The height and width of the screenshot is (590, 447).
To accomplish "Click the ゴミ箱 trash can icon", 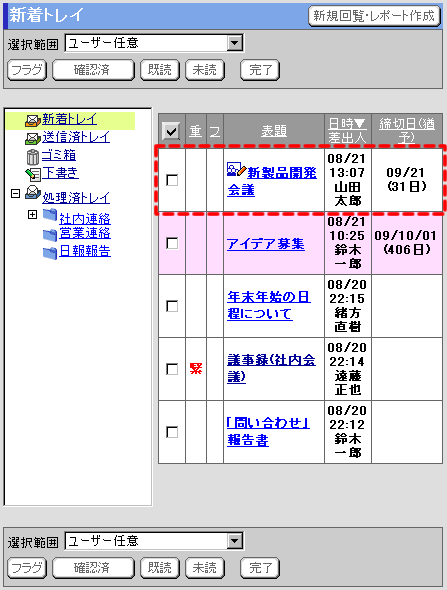I will pos(33,157).
